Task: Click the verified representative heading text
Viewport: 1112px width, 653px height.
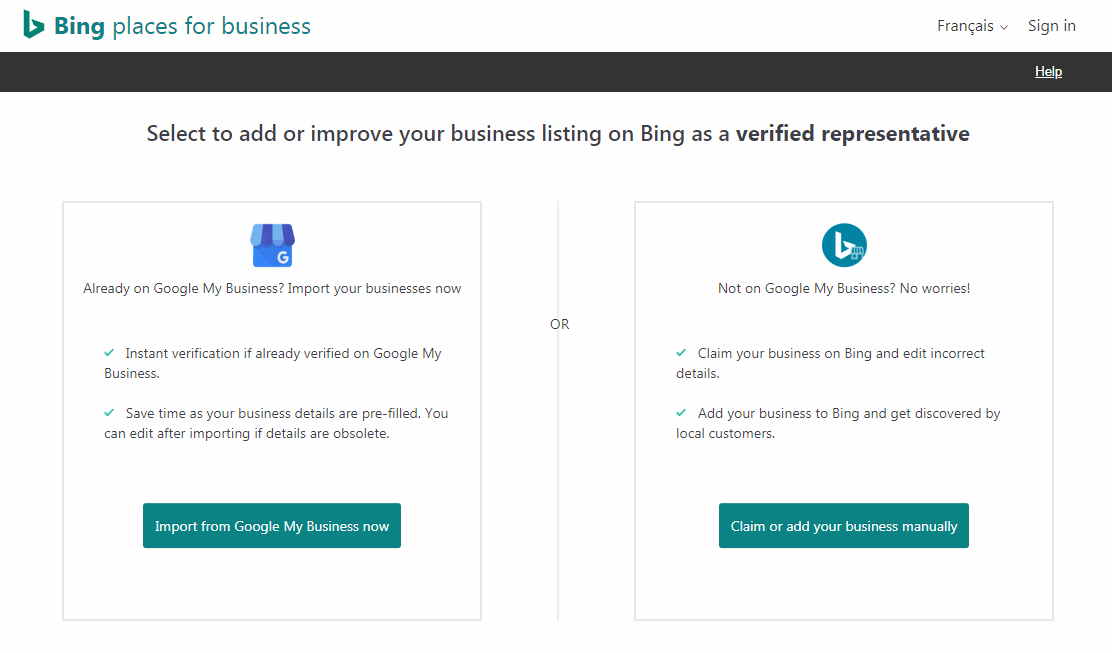Action: tap(852, 134)
